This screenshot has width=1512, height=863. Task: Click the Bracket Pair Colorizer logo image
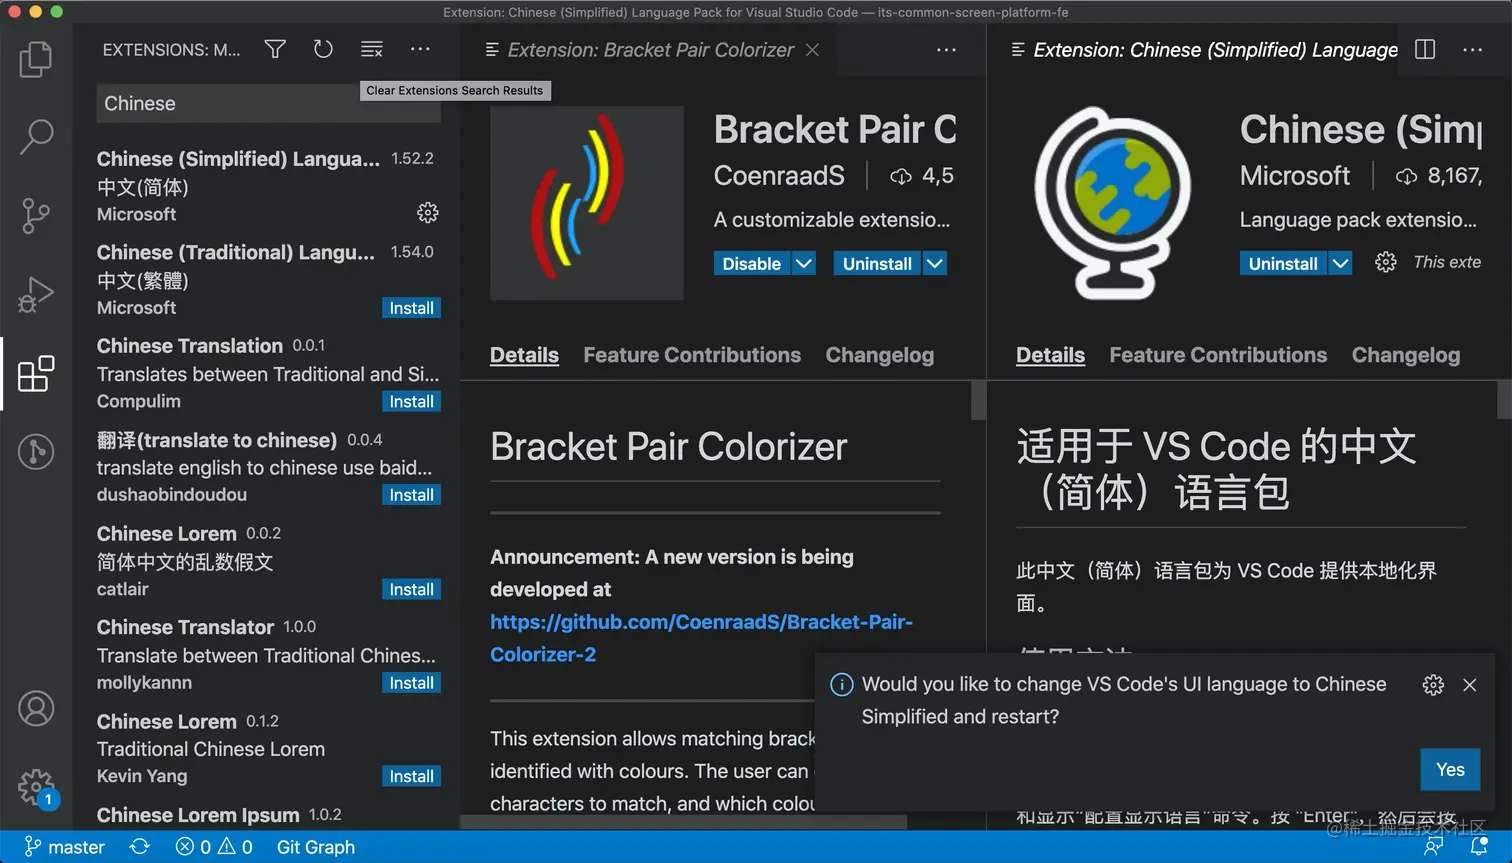587,203
